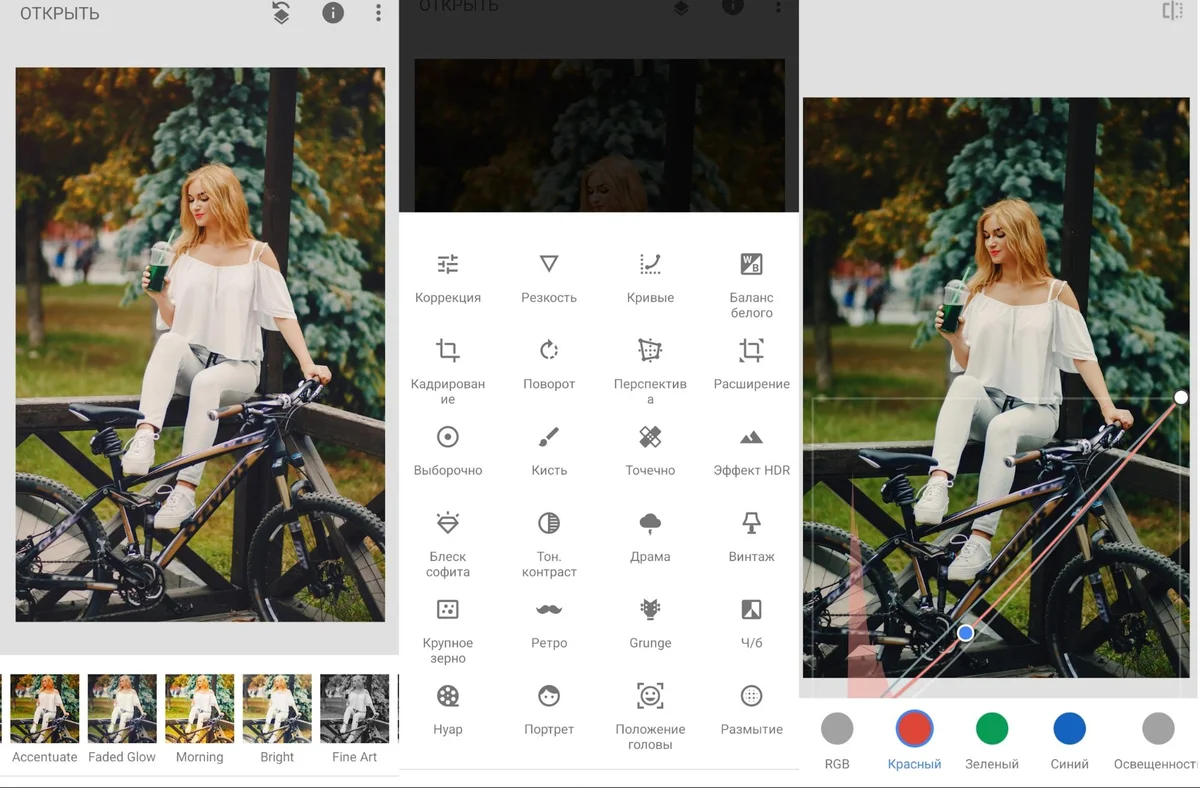Switch to the blue (Синий) channel
The width and height of the screenshot is (1200, 788).
(1069, 729)
